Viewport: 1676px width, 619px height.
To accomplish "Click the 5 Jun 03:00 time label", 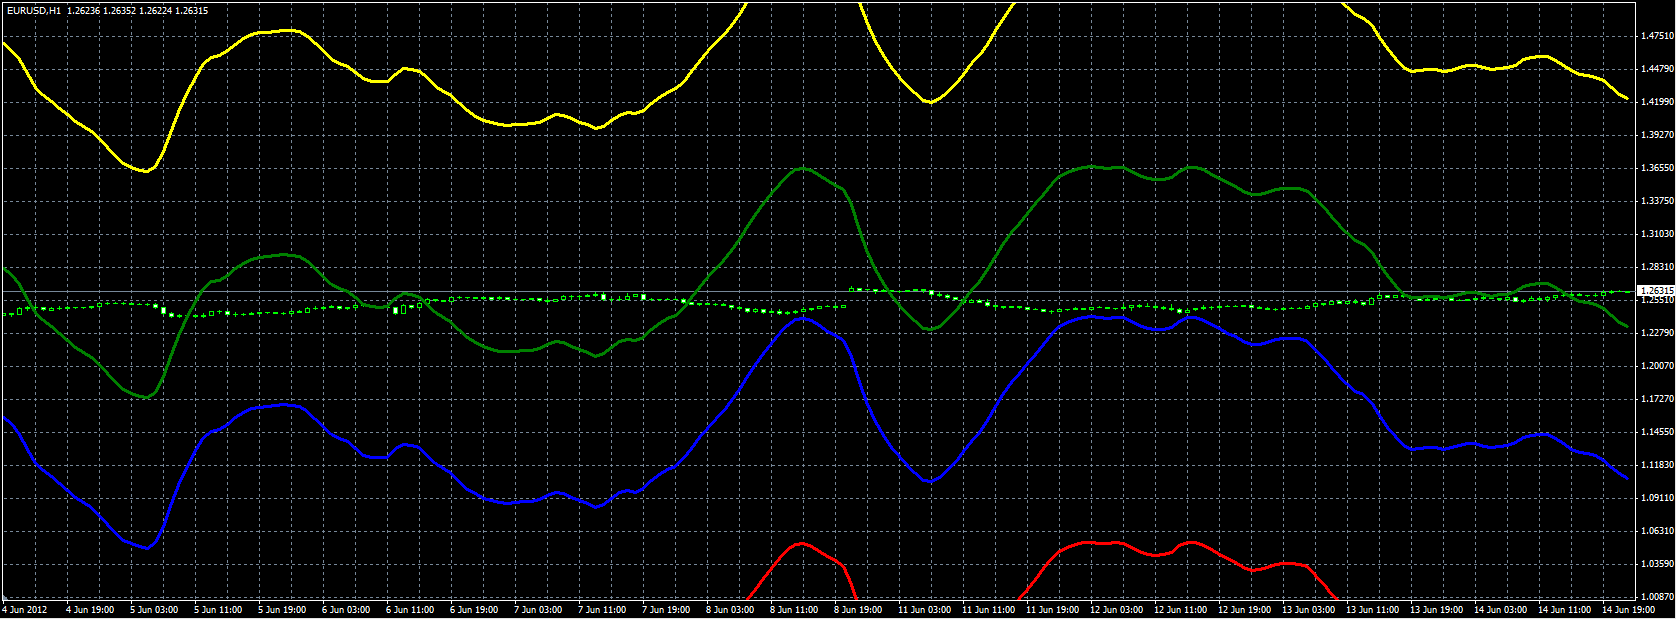I will [x=154, y=610].
